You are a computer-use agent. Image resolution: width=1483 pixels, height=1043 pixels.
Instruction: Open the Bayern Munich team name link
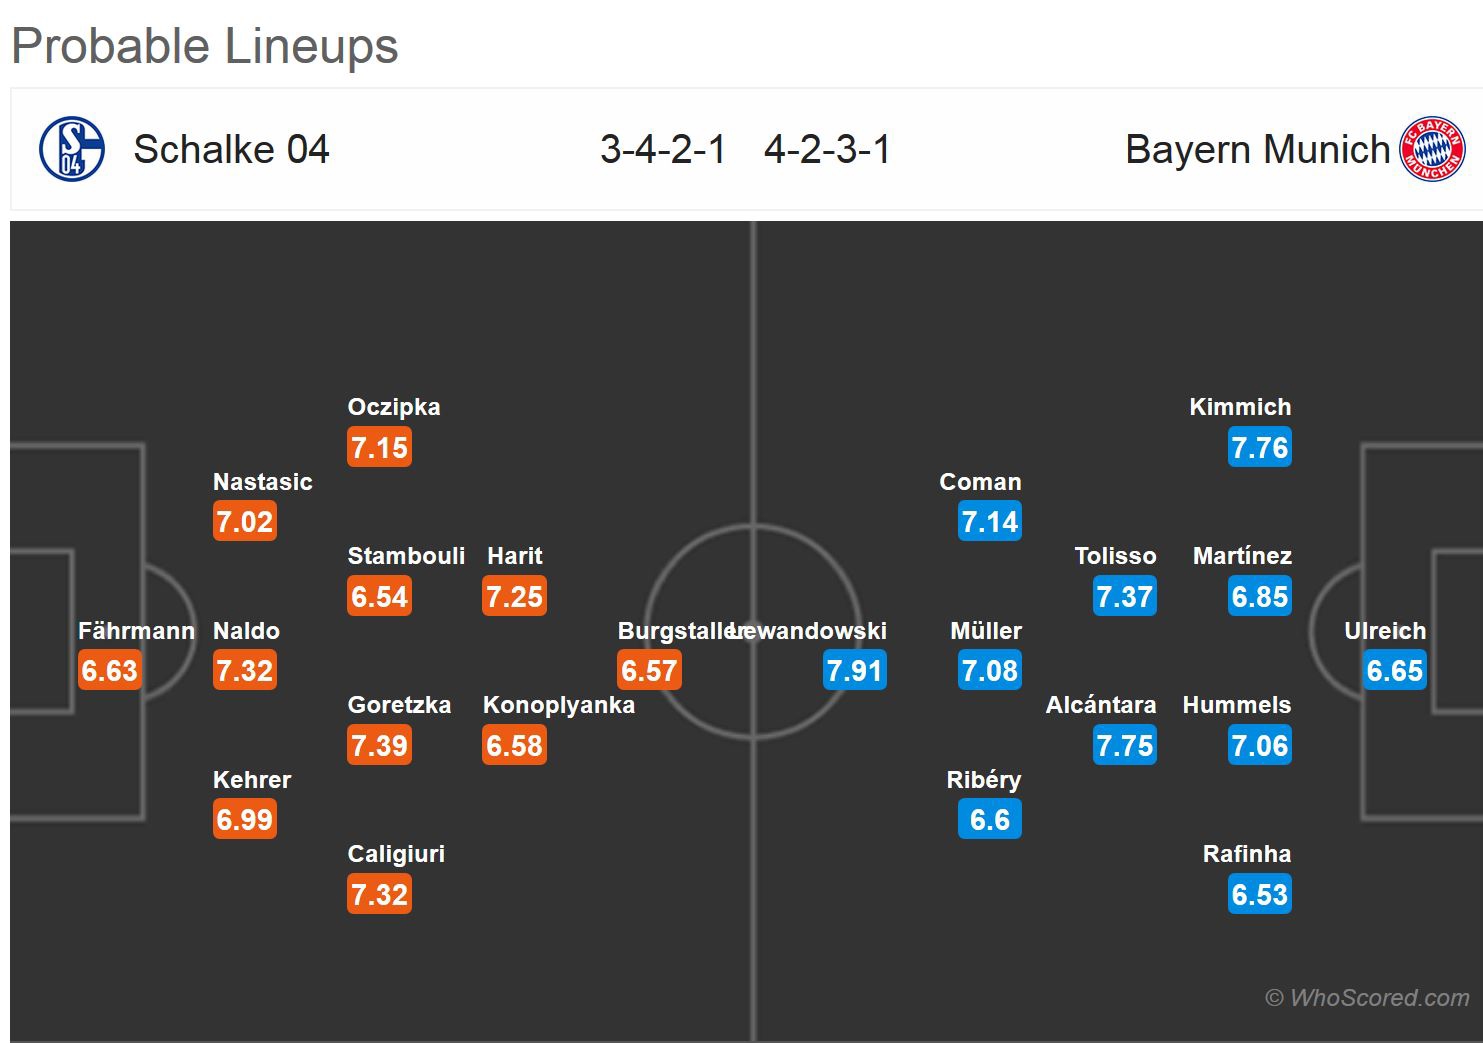click(1257, 149)
